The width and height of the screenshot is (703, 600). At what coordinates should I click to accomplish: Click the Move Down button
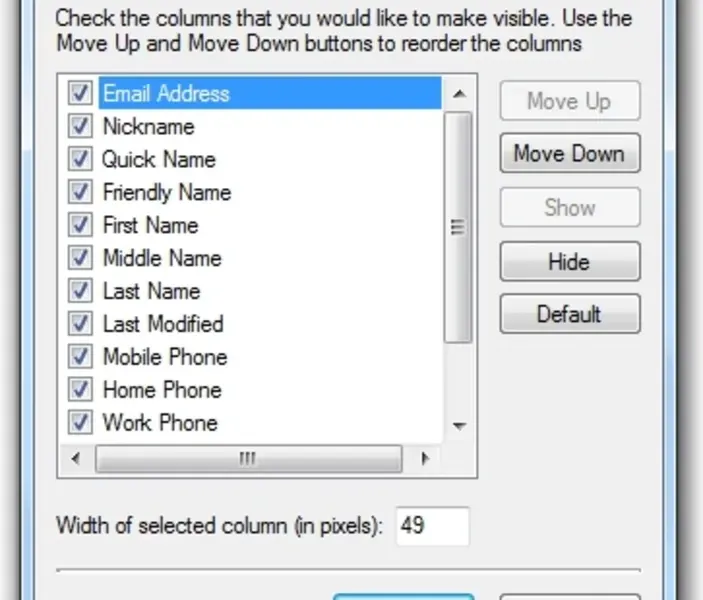pos(569,154)
